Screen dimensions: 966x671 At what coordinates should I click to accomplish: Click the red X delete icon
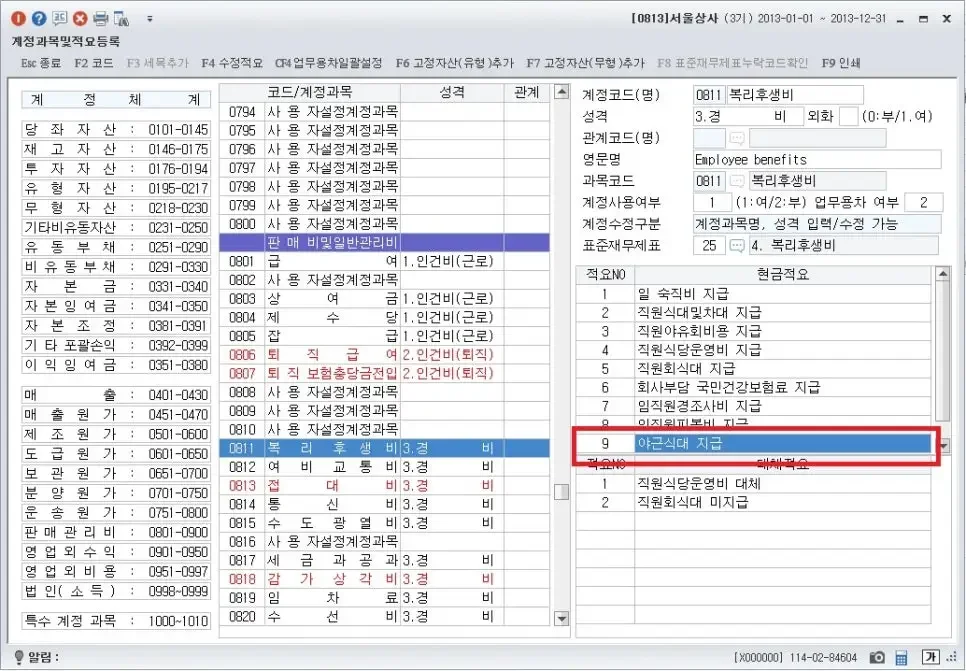point(78,18)
